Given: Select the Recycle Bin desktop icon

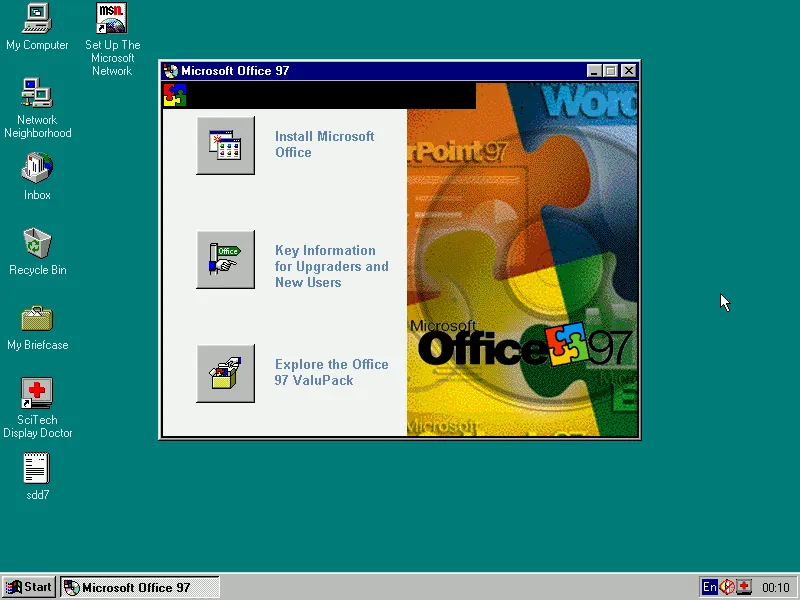Looking at the screenshot, I should click(x=37, y=252).
